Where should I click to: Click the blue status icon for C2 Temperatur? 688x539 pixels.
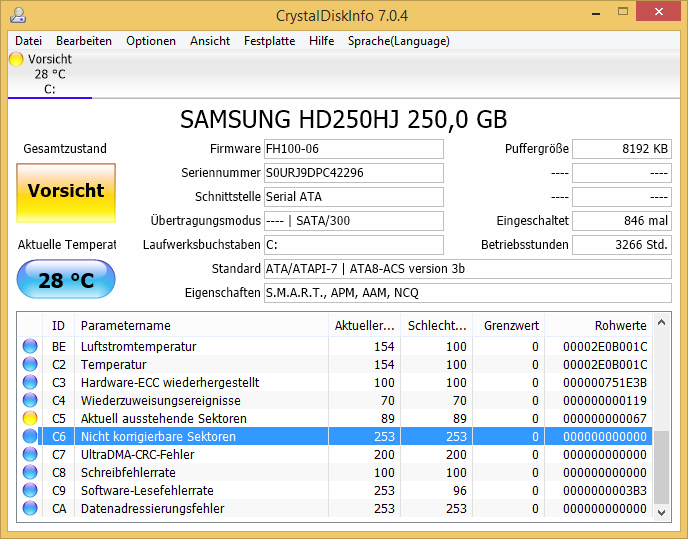coord(30,364)
